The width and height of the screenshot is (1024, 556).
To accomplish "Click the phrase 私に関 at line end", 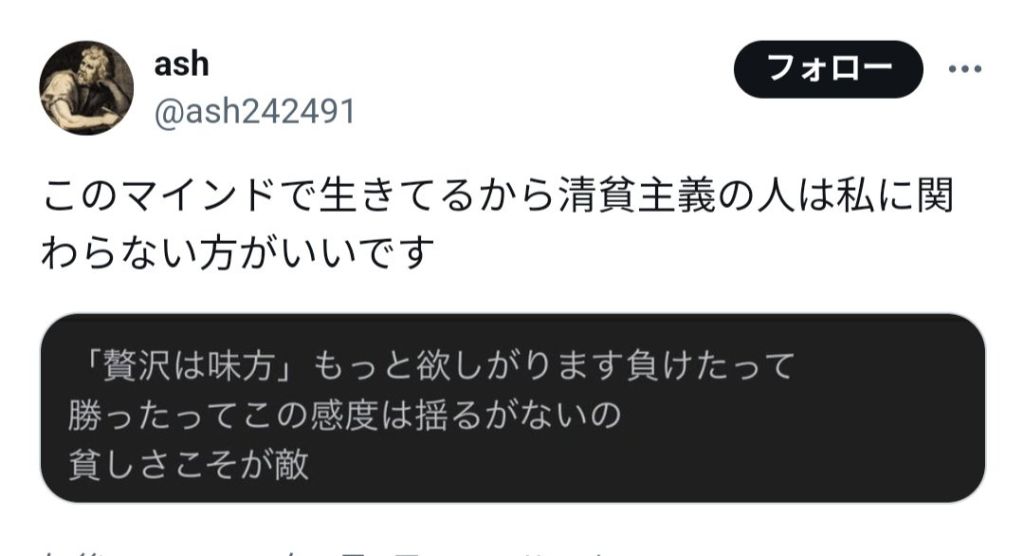I will pyautogui.click(x=895, y=197).
